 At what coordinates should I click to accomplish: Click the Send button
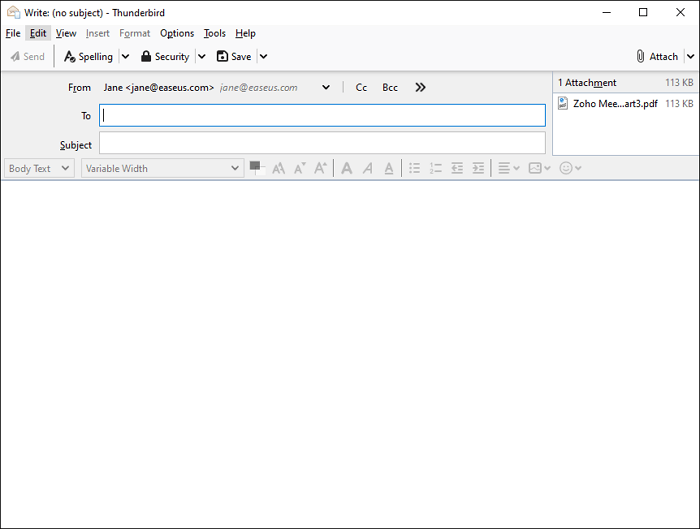pos(28,57)
